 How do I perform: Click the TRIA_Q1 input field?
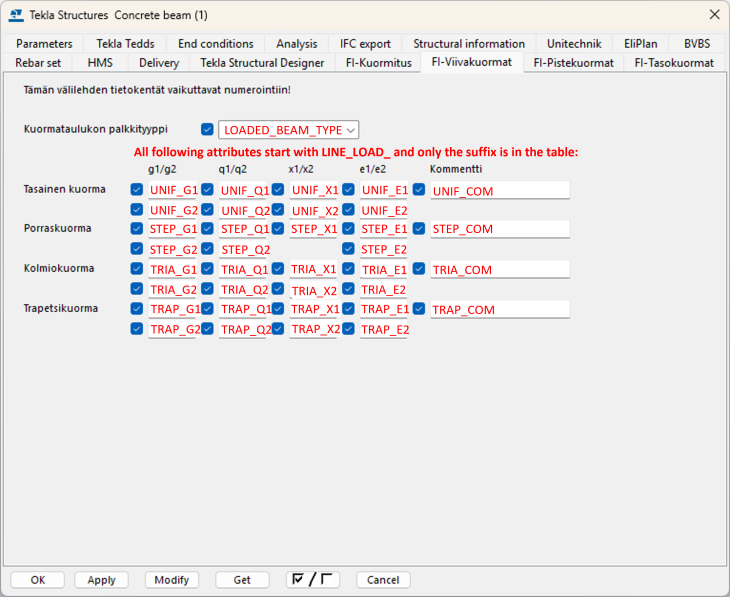tap(243, 269)
